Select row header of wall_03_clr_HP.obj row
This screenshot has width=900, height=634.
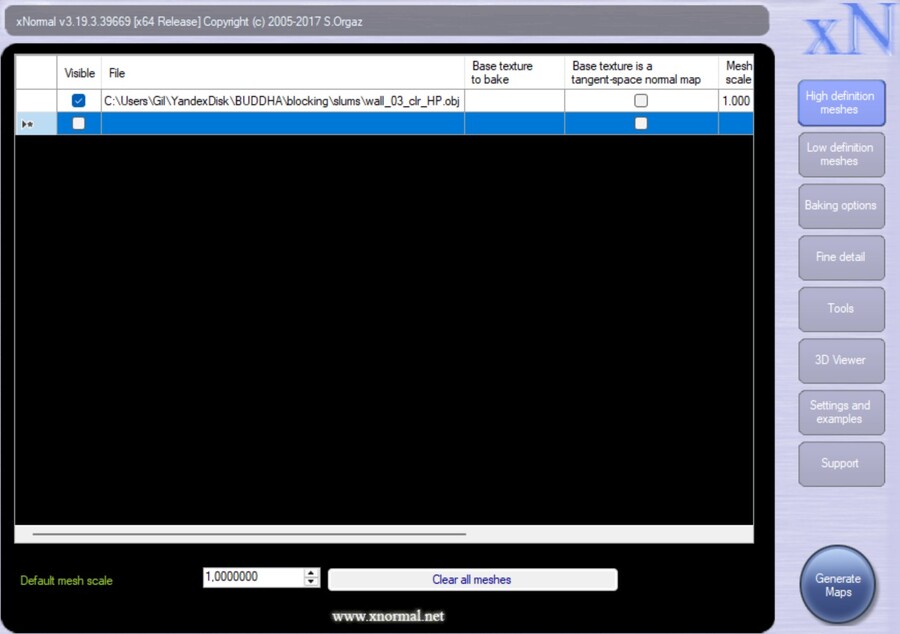[x=36, y=101]
